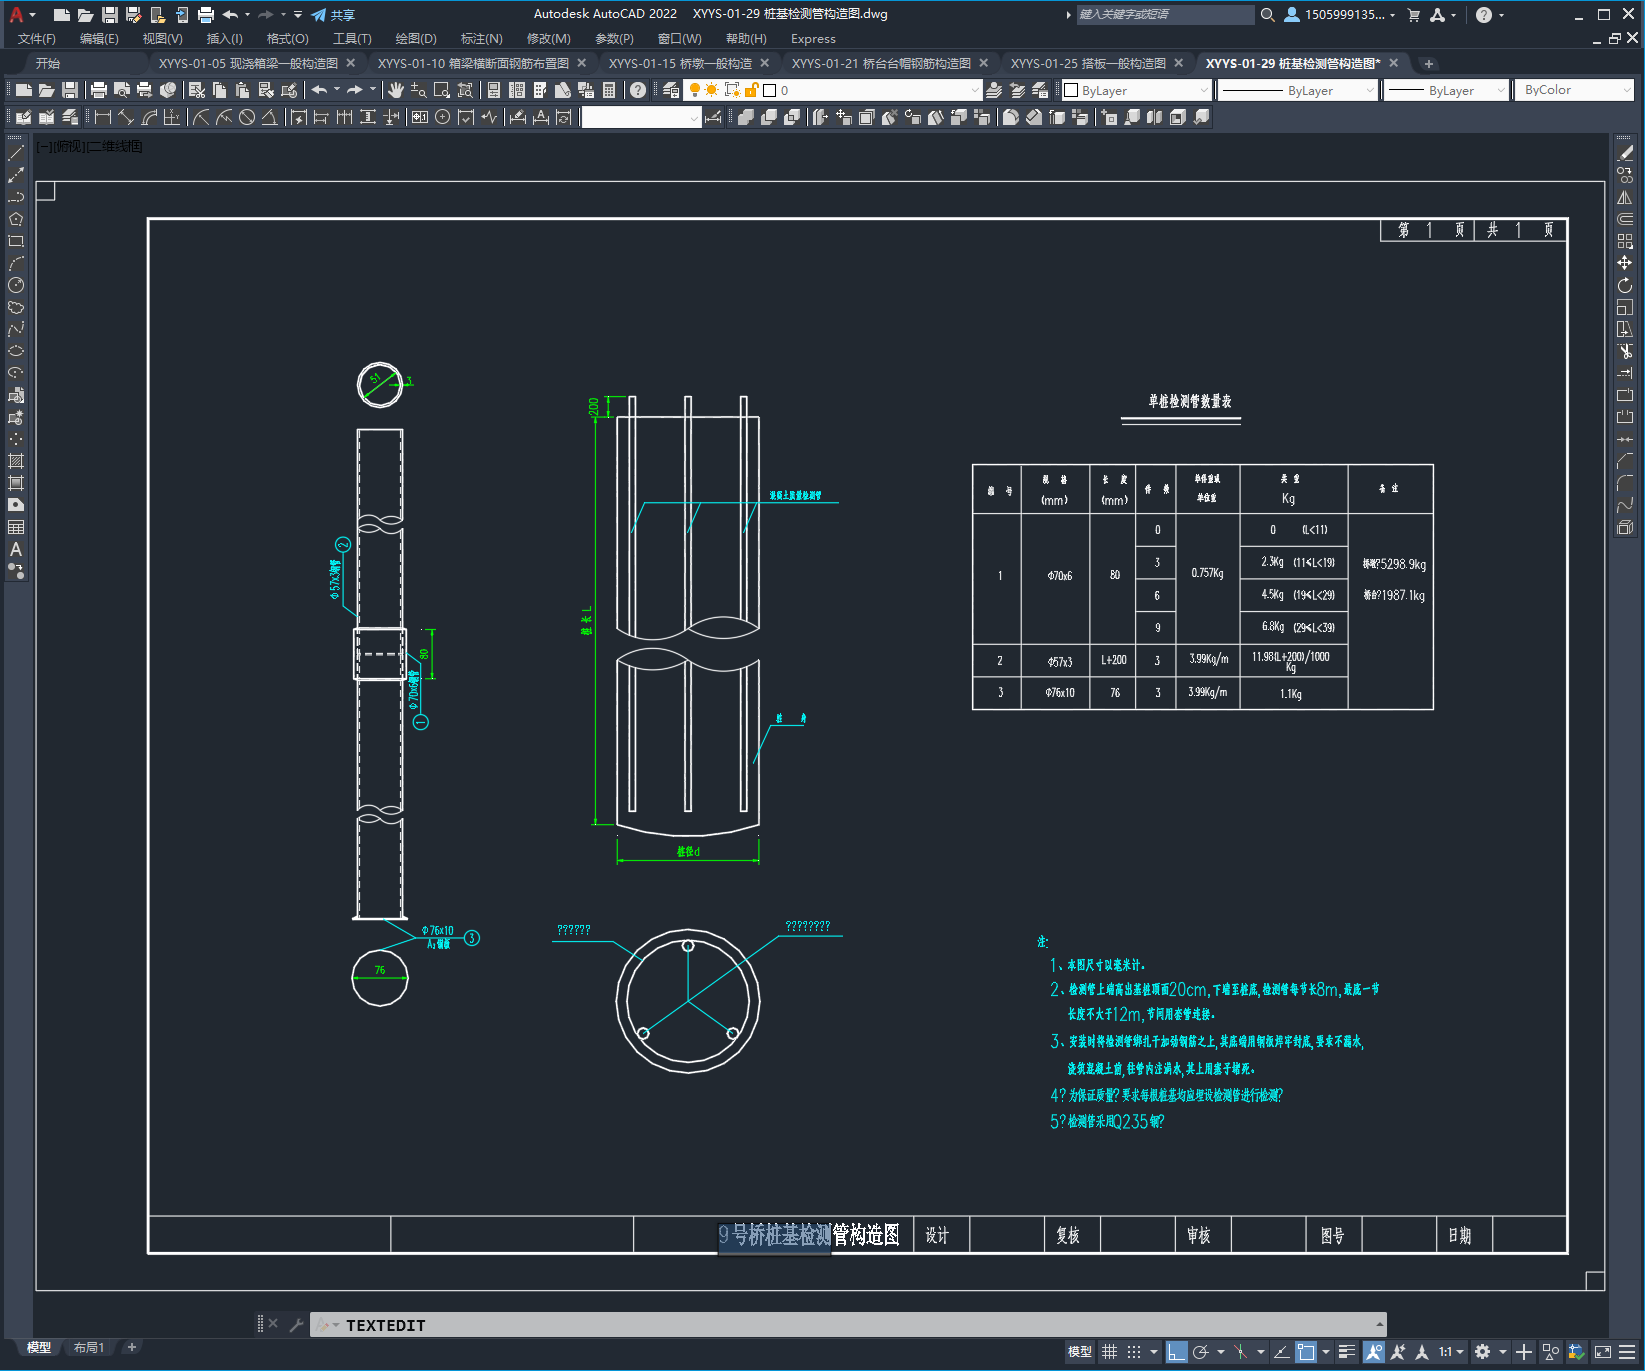This screenshot has height=1371, width=1645.
Task: Close the XYYS-01-15 drawing tab
Action: click(x=765, y=63)
